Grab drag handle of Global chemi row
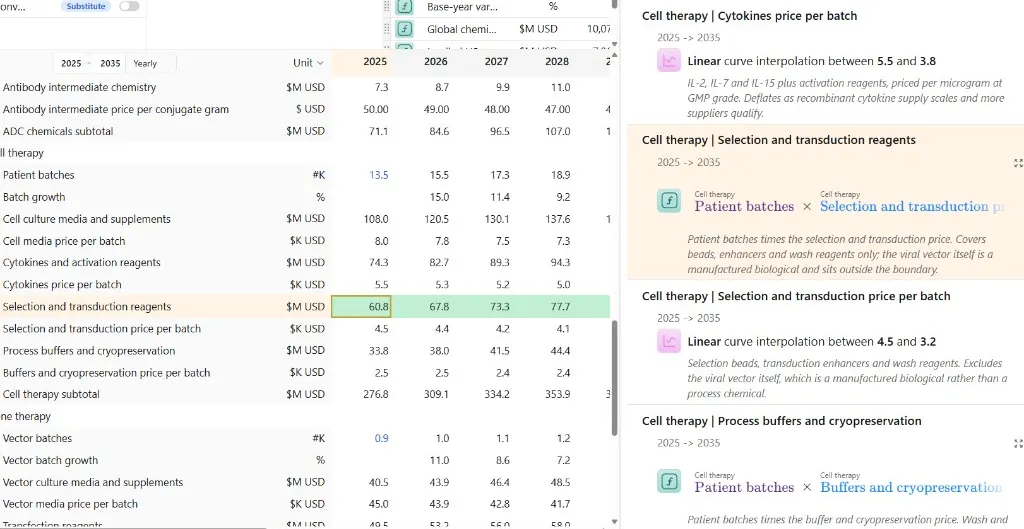The image size is (1024, 529). point(387,29)
